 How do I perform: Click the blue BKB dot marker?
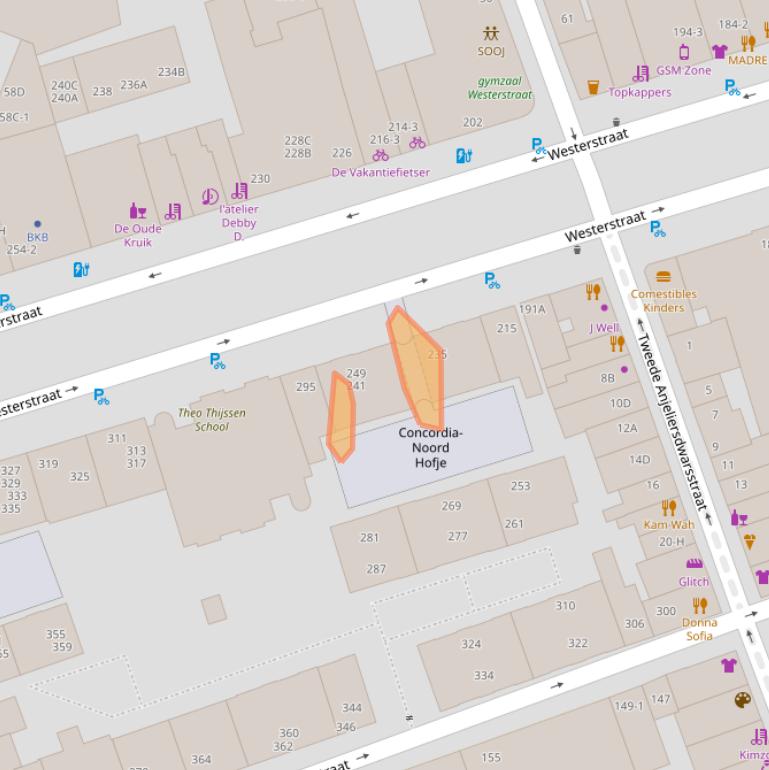pos(37,224)
